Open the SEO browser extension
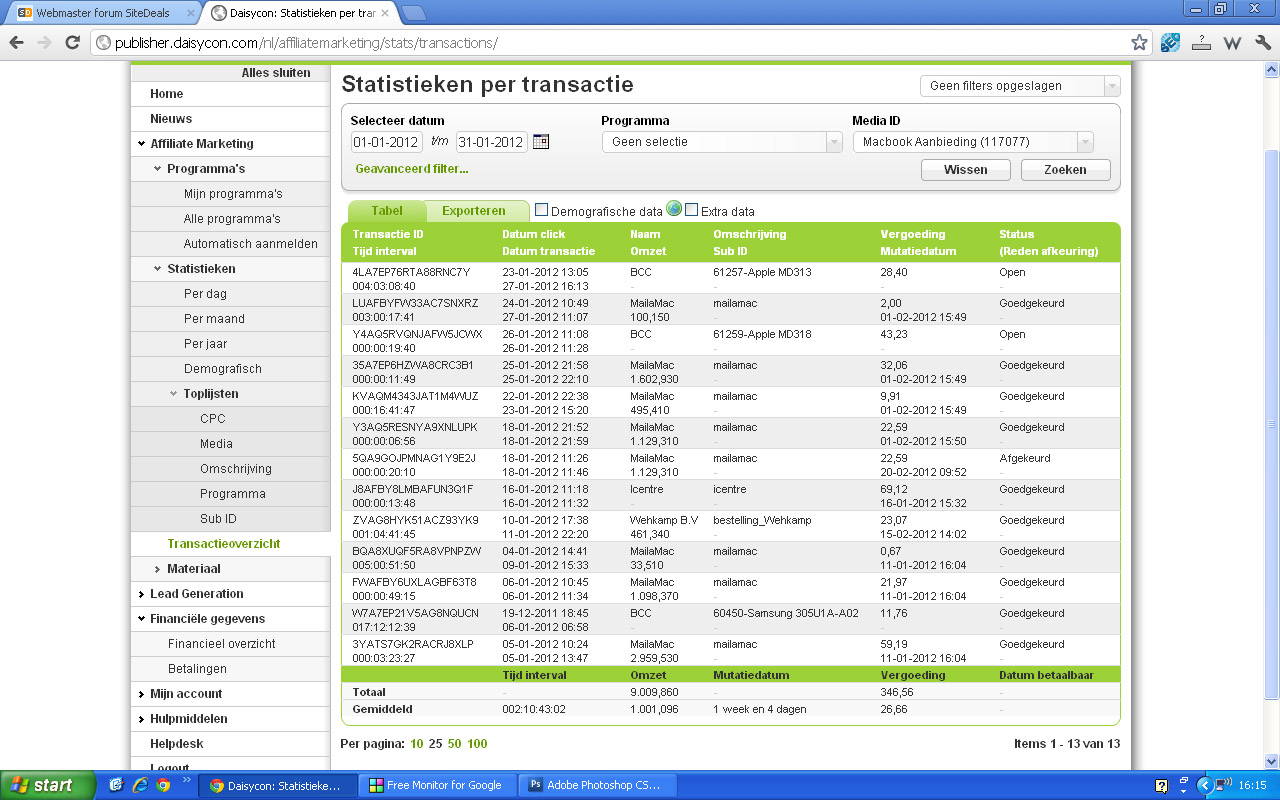This screenshot has height=800, width=1280. [1170, 43]
